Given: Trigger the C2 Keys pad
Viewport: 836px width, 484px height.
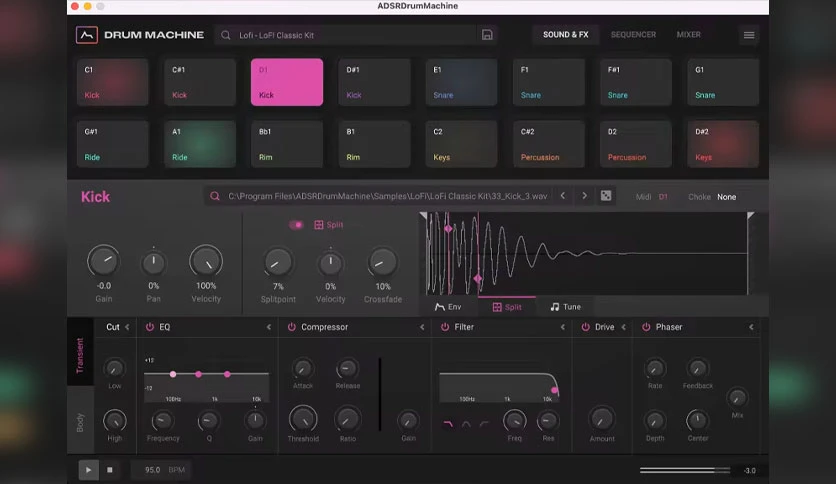Looking at the screenshot, I should [461, 144].
